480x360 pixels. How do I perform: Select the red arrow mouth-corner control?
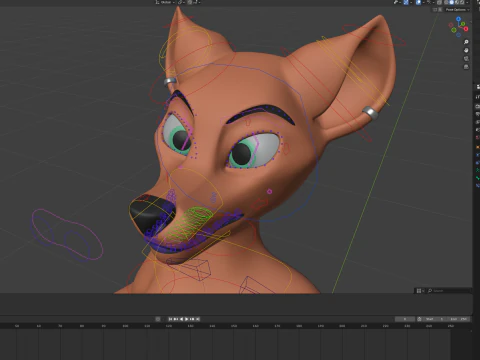click(x=260, y=203)
